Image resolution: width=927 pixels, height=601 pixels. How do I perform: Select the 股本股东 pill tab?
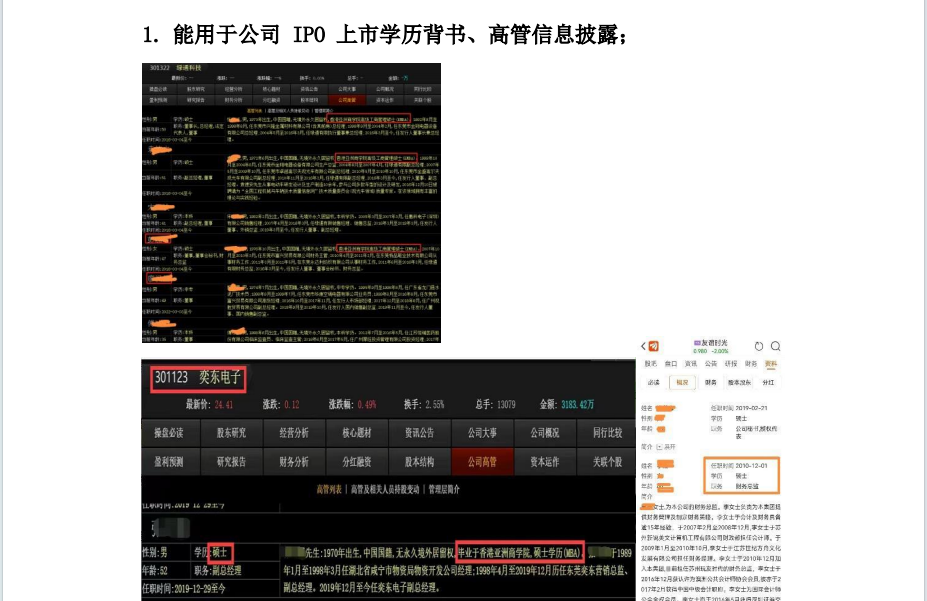[738, 382]
